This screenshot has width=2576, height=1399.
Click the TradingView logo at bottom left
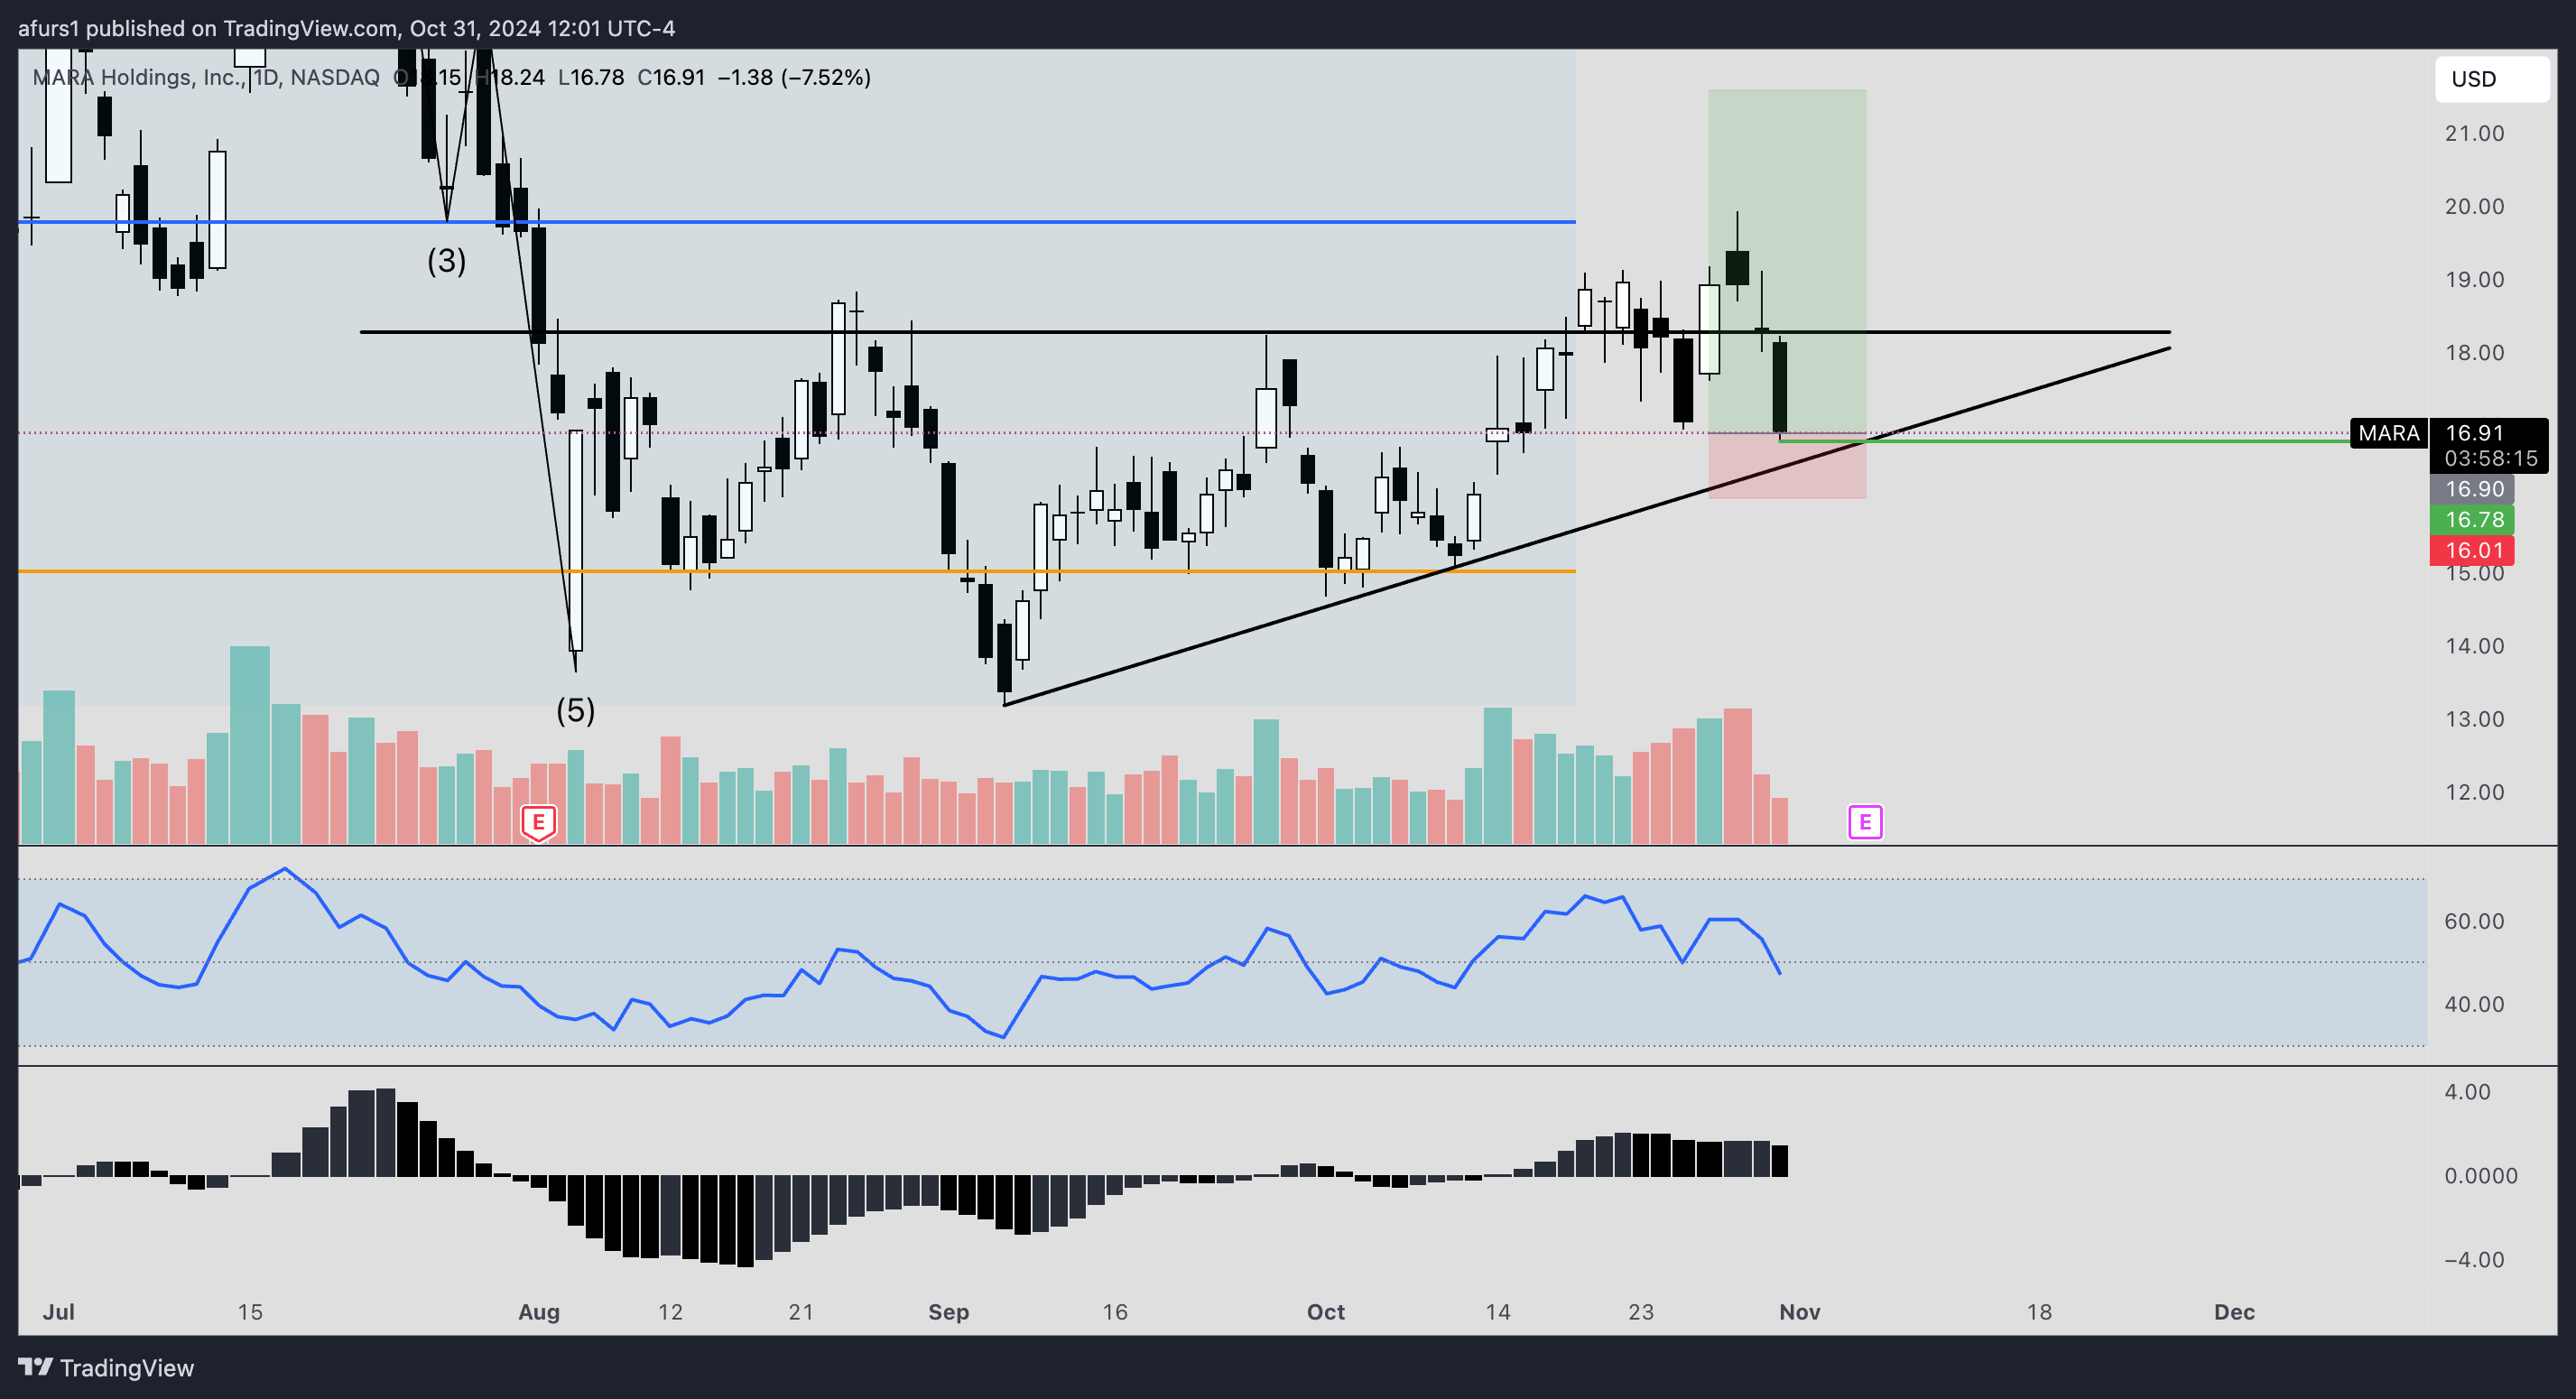coord(106,1367)
